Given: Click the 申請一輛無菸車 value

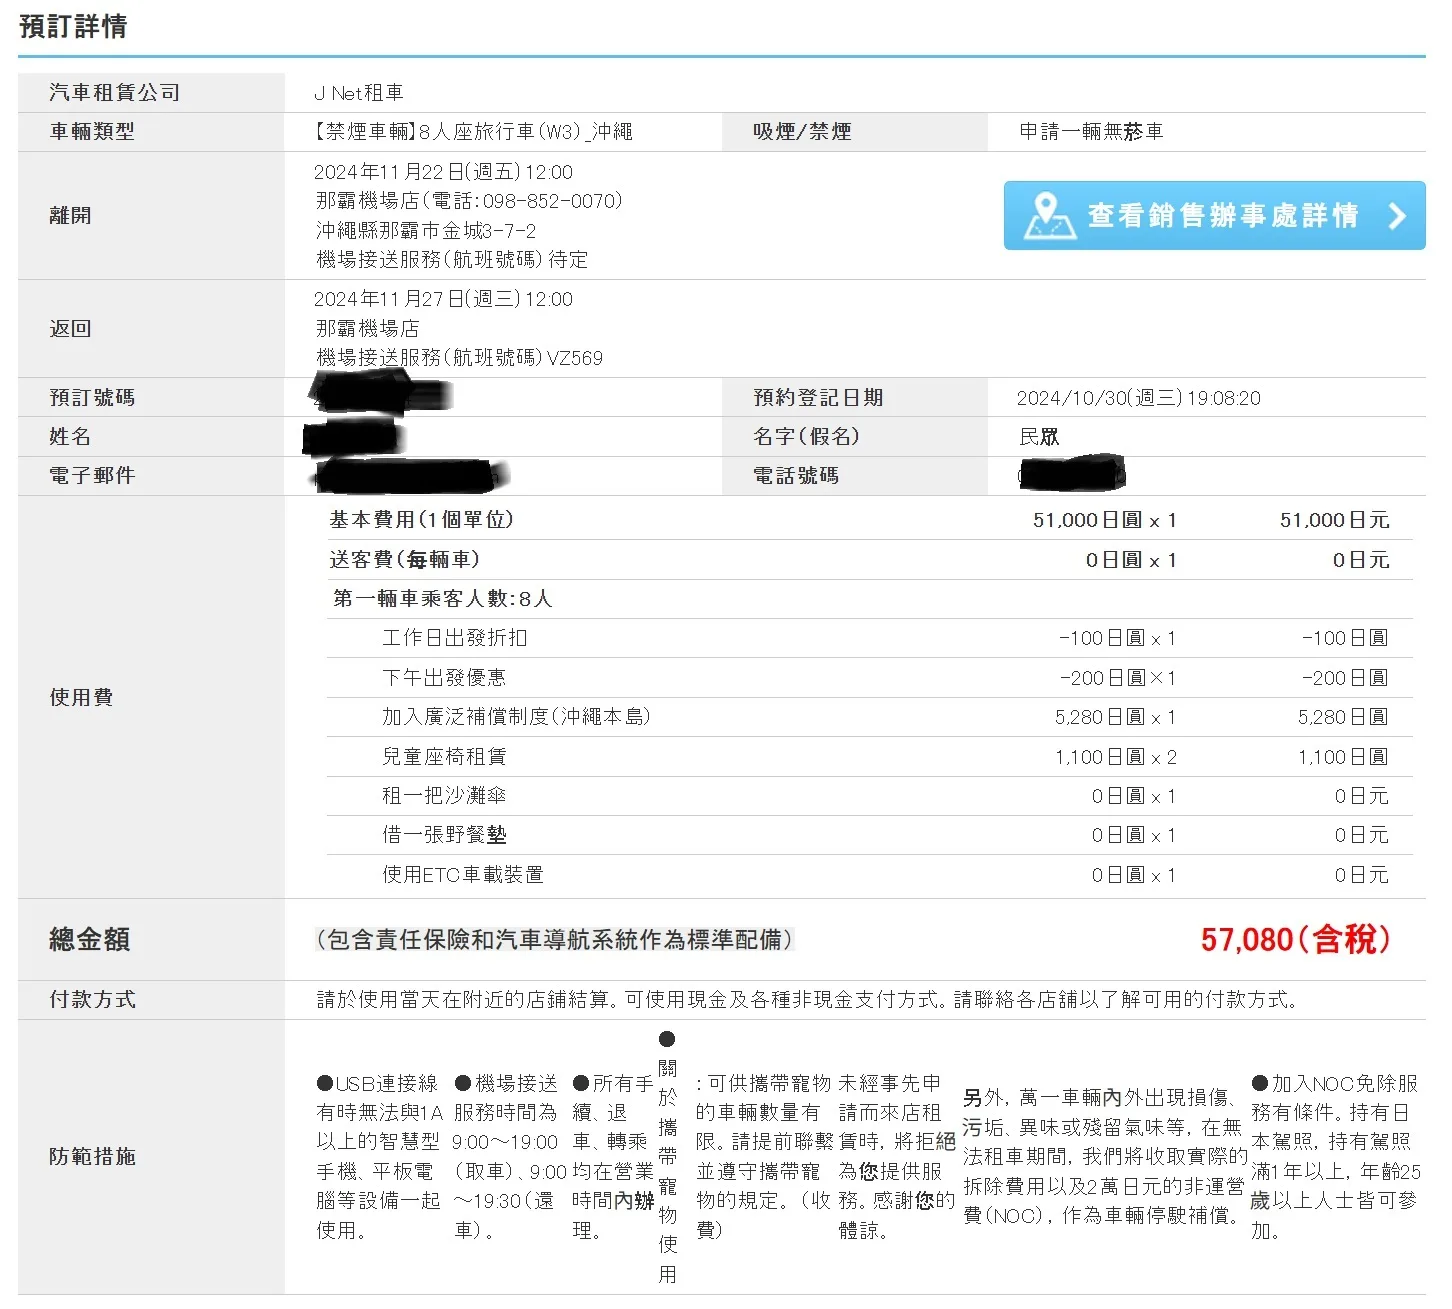Looking at the screenshot, I should tap(1091, 132).
